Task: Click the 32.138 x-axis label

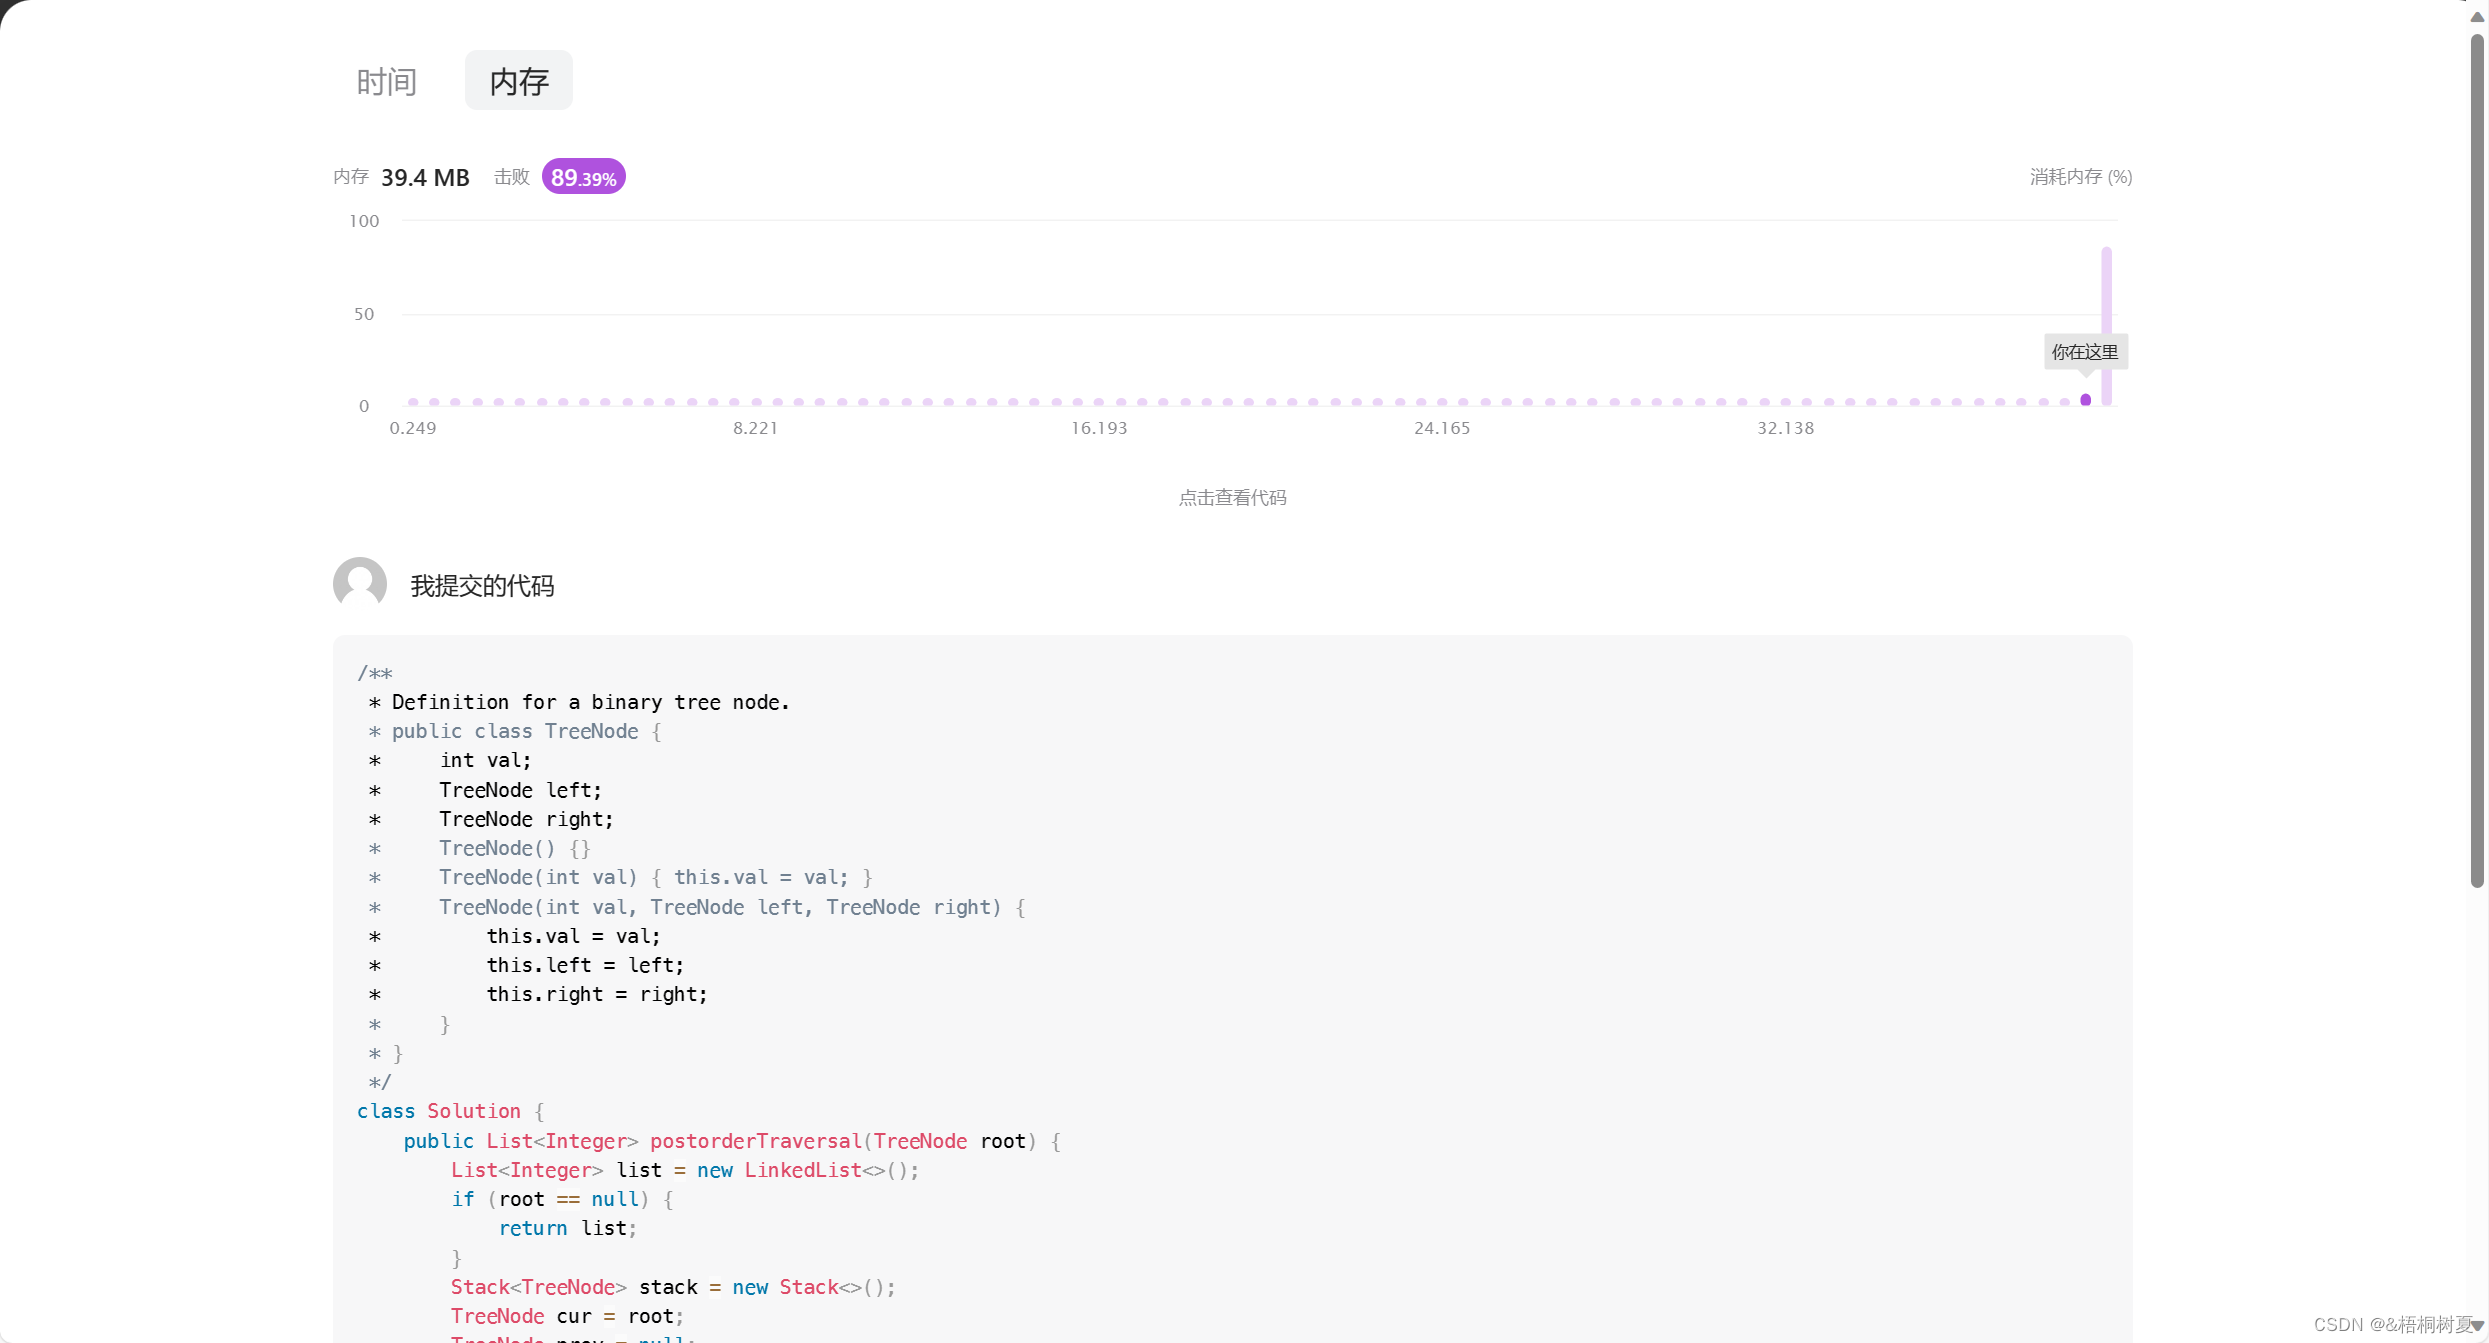Action: coord(1785,428)
